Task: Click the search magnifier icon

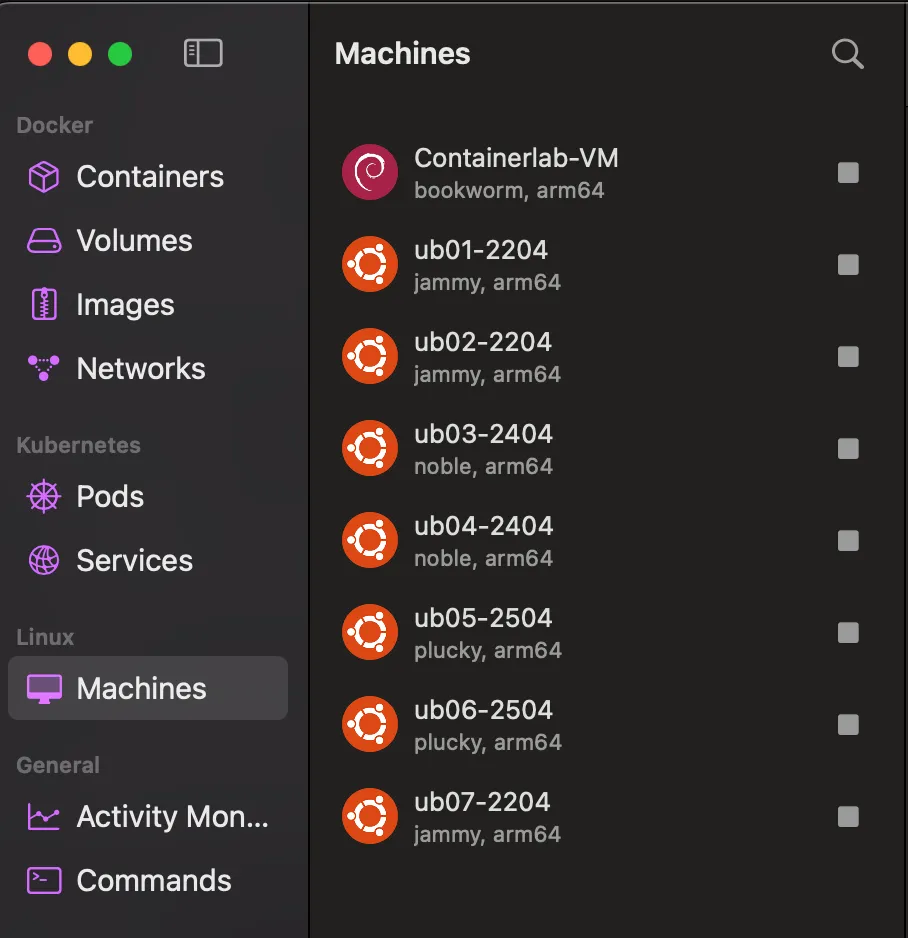Action: coord(847,54)
